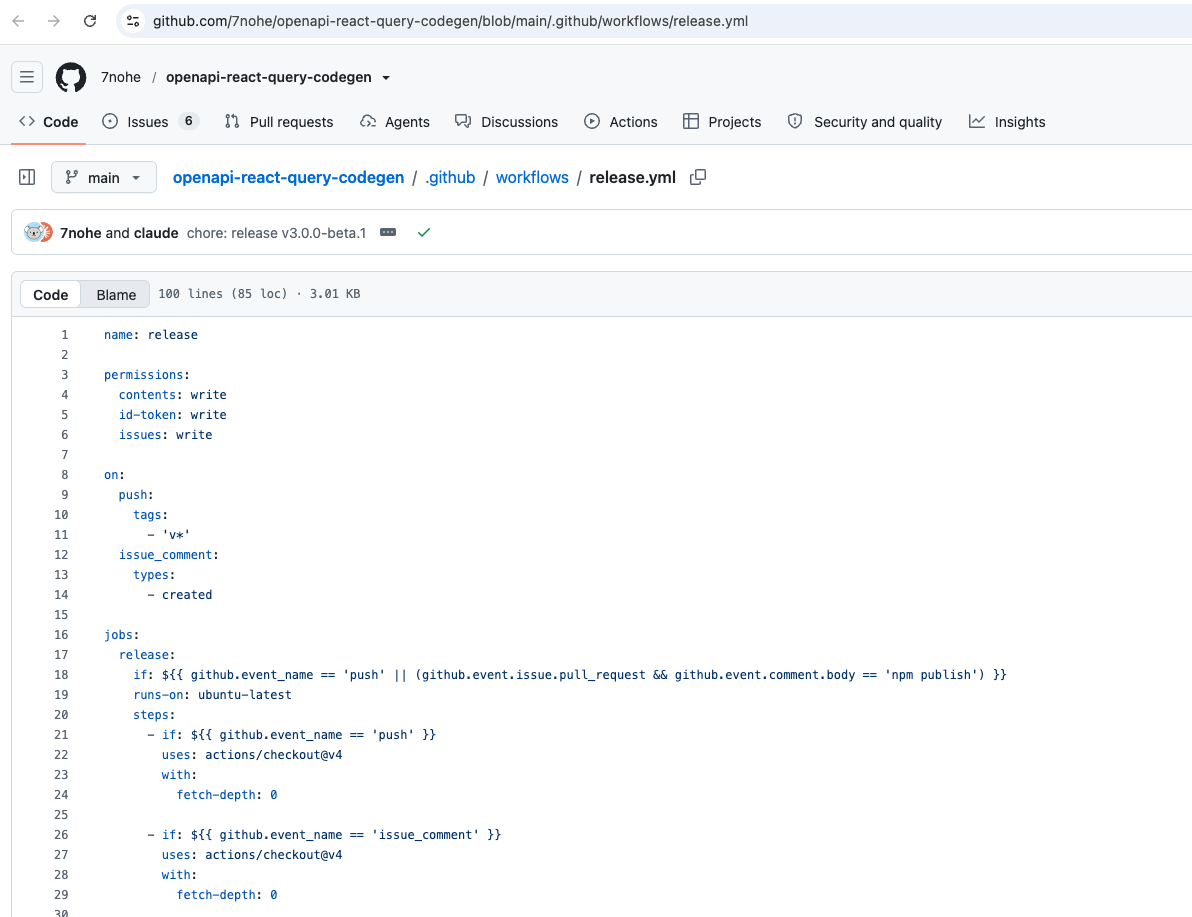
Task: Go to GitHub home via Octocat logo
Action: (71, 77)
